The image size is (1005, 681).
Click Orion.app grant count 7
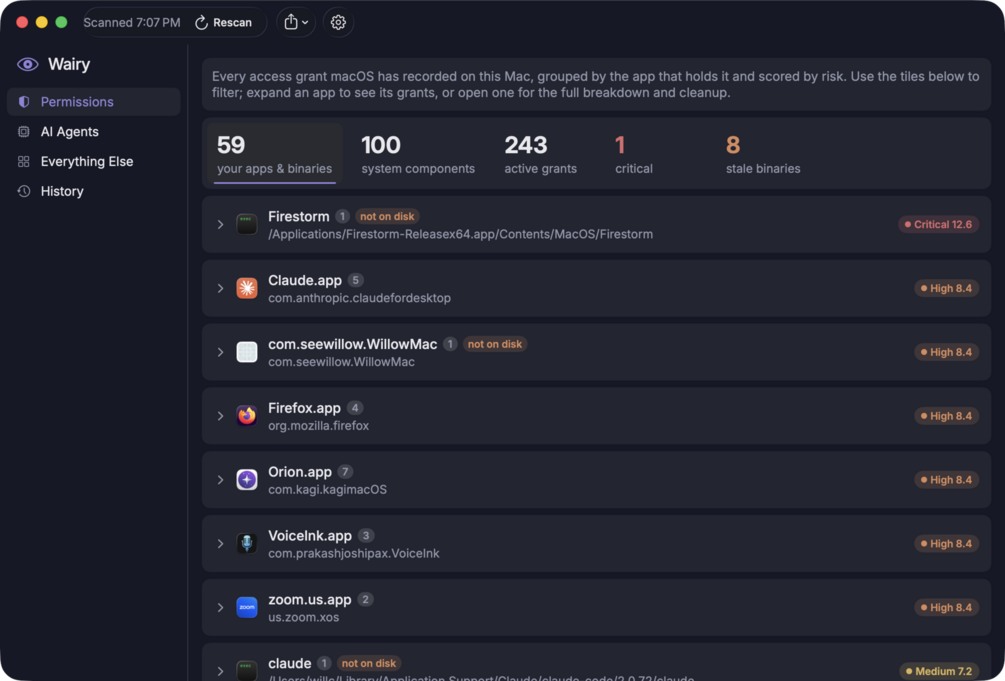coord(345,472)
